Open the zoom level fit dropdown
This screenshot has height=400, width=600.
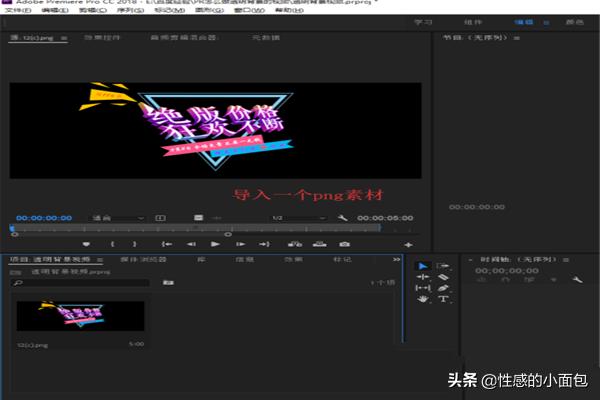[117, 218]
